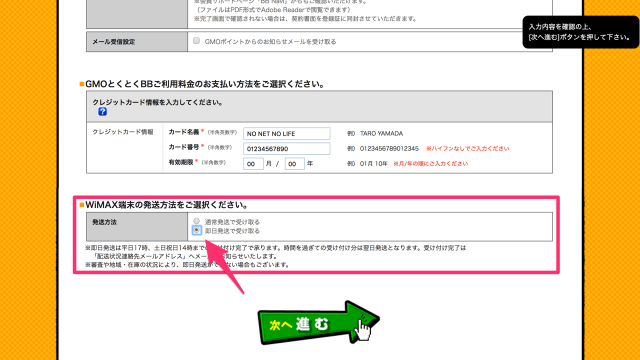Click the ※ハイフンなしでご入力ください red note
Image resolution: width=640 pixels, height=360 pixels.
467,149
